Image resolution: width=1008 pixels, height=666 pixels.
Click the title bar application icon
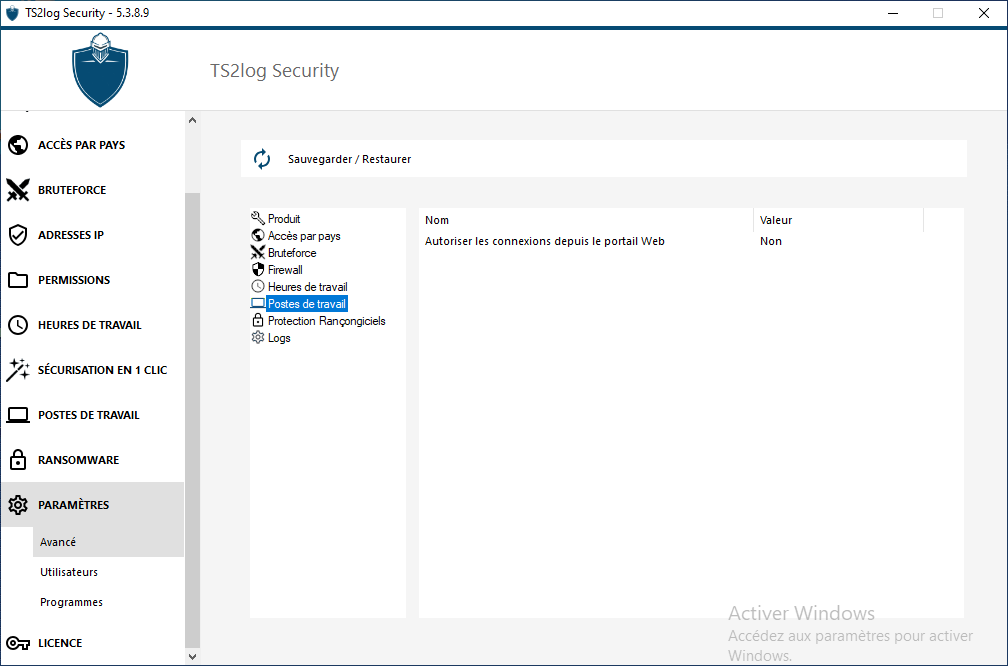tap(12, 13)
